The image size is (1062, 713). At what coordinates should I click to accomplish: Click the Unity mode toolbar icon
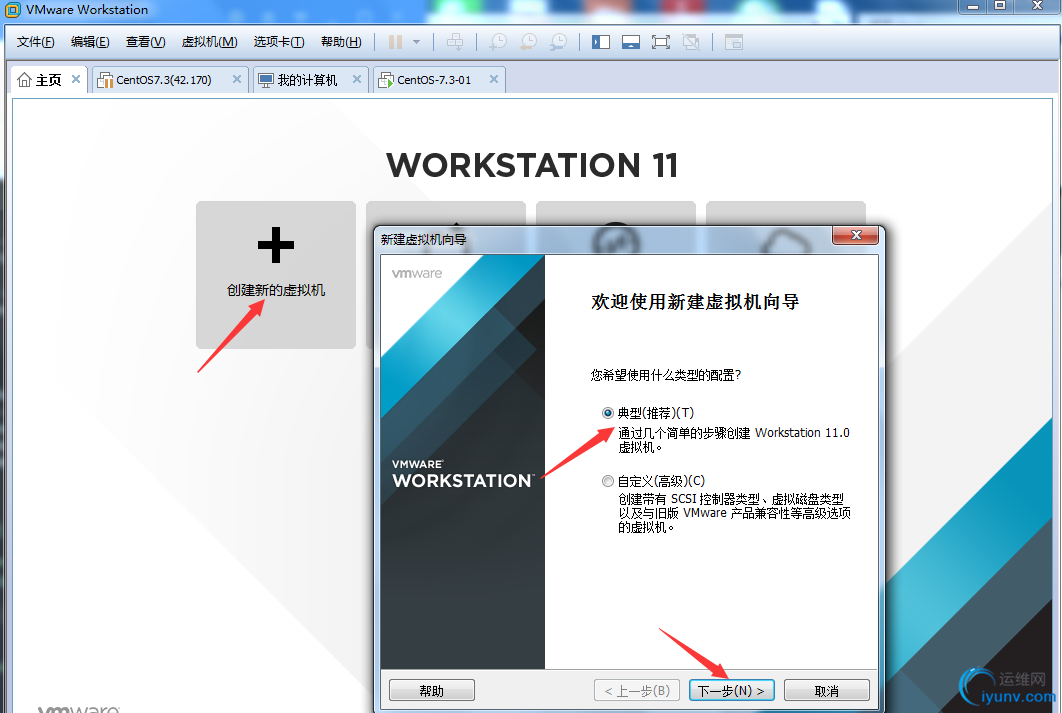(x=691, y=42)
